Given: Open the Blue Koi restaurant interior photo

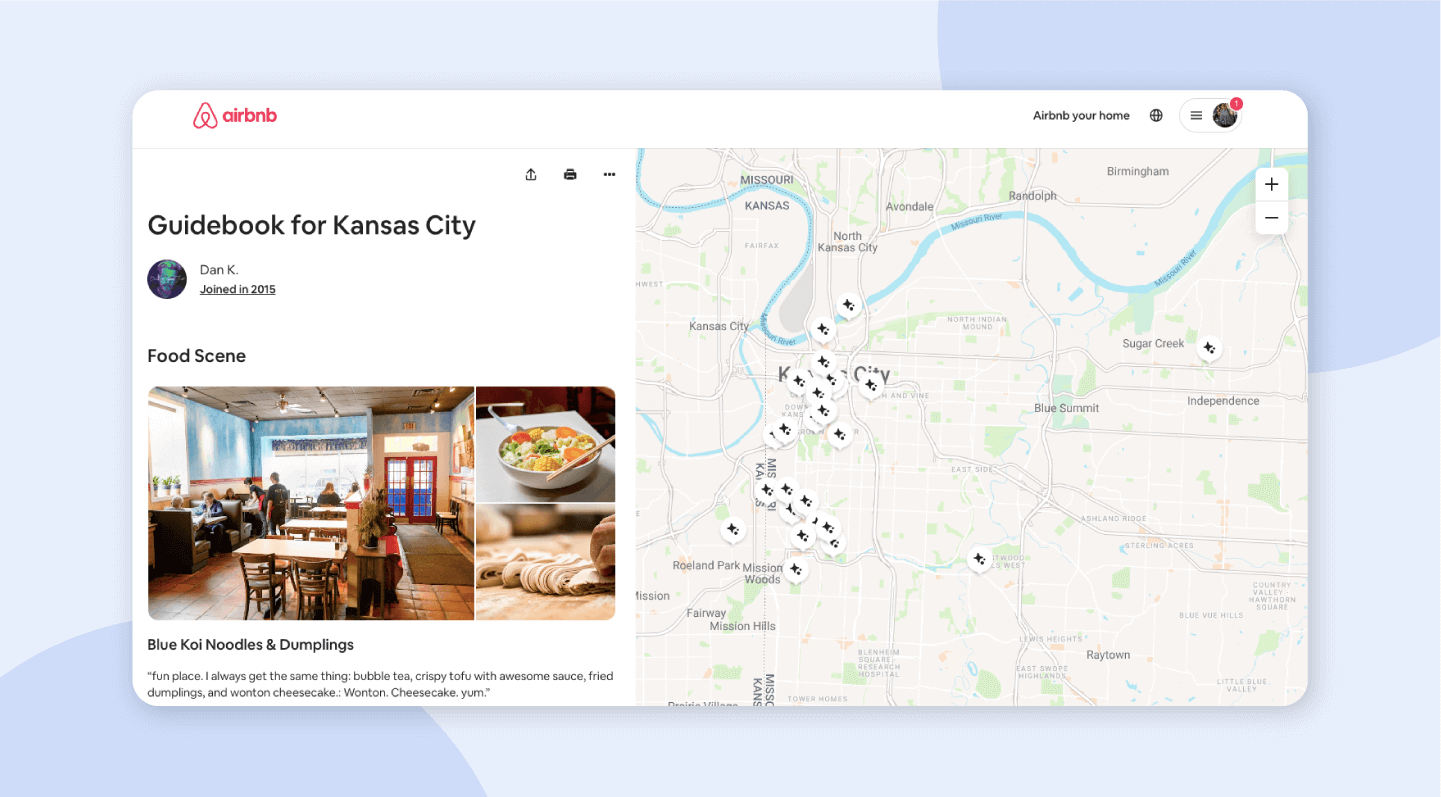Looking at the screenshot, I should point(311,503).
